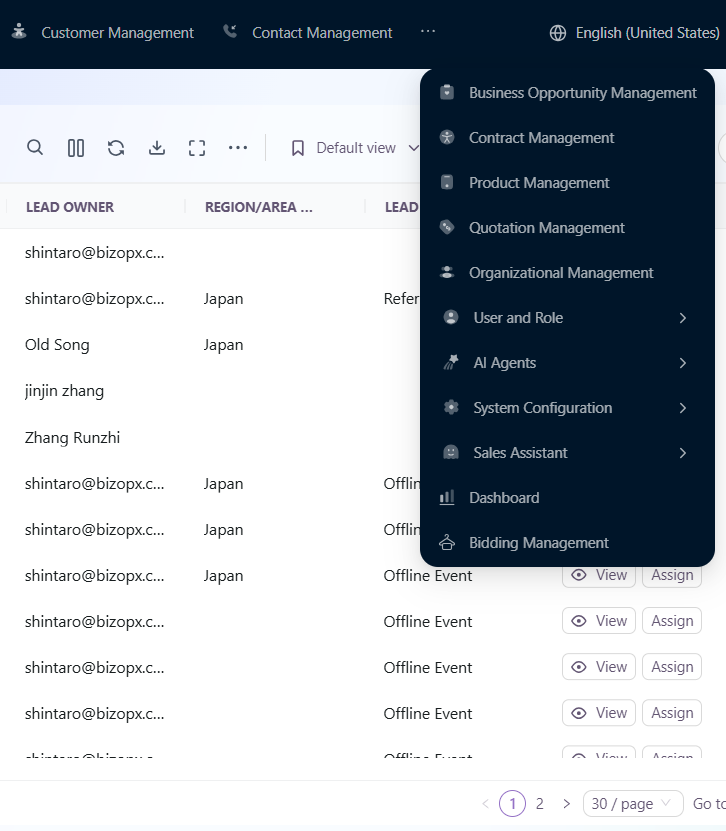Click the globe language icon
726x831 pixels.
pos(557,33)
